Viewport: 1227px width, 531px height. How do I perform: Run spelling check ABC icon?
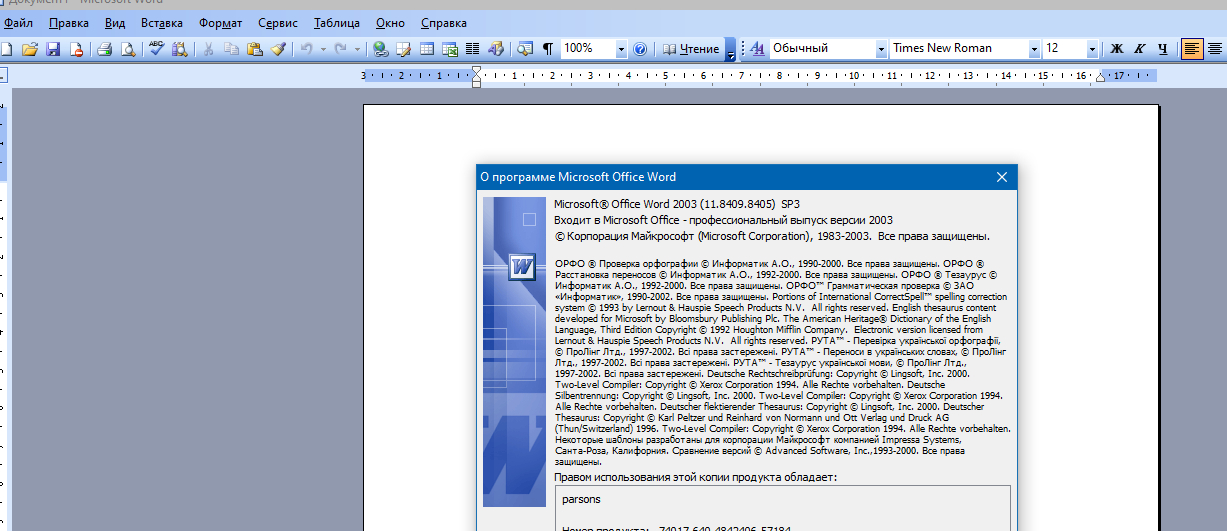(157, 48)
